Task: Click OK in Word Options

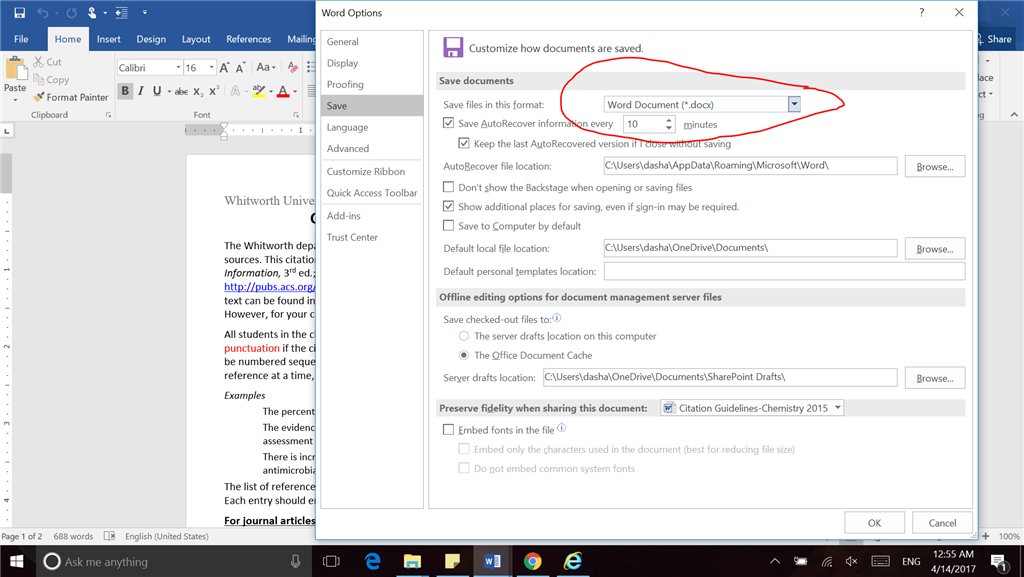Action: point(874,523)
